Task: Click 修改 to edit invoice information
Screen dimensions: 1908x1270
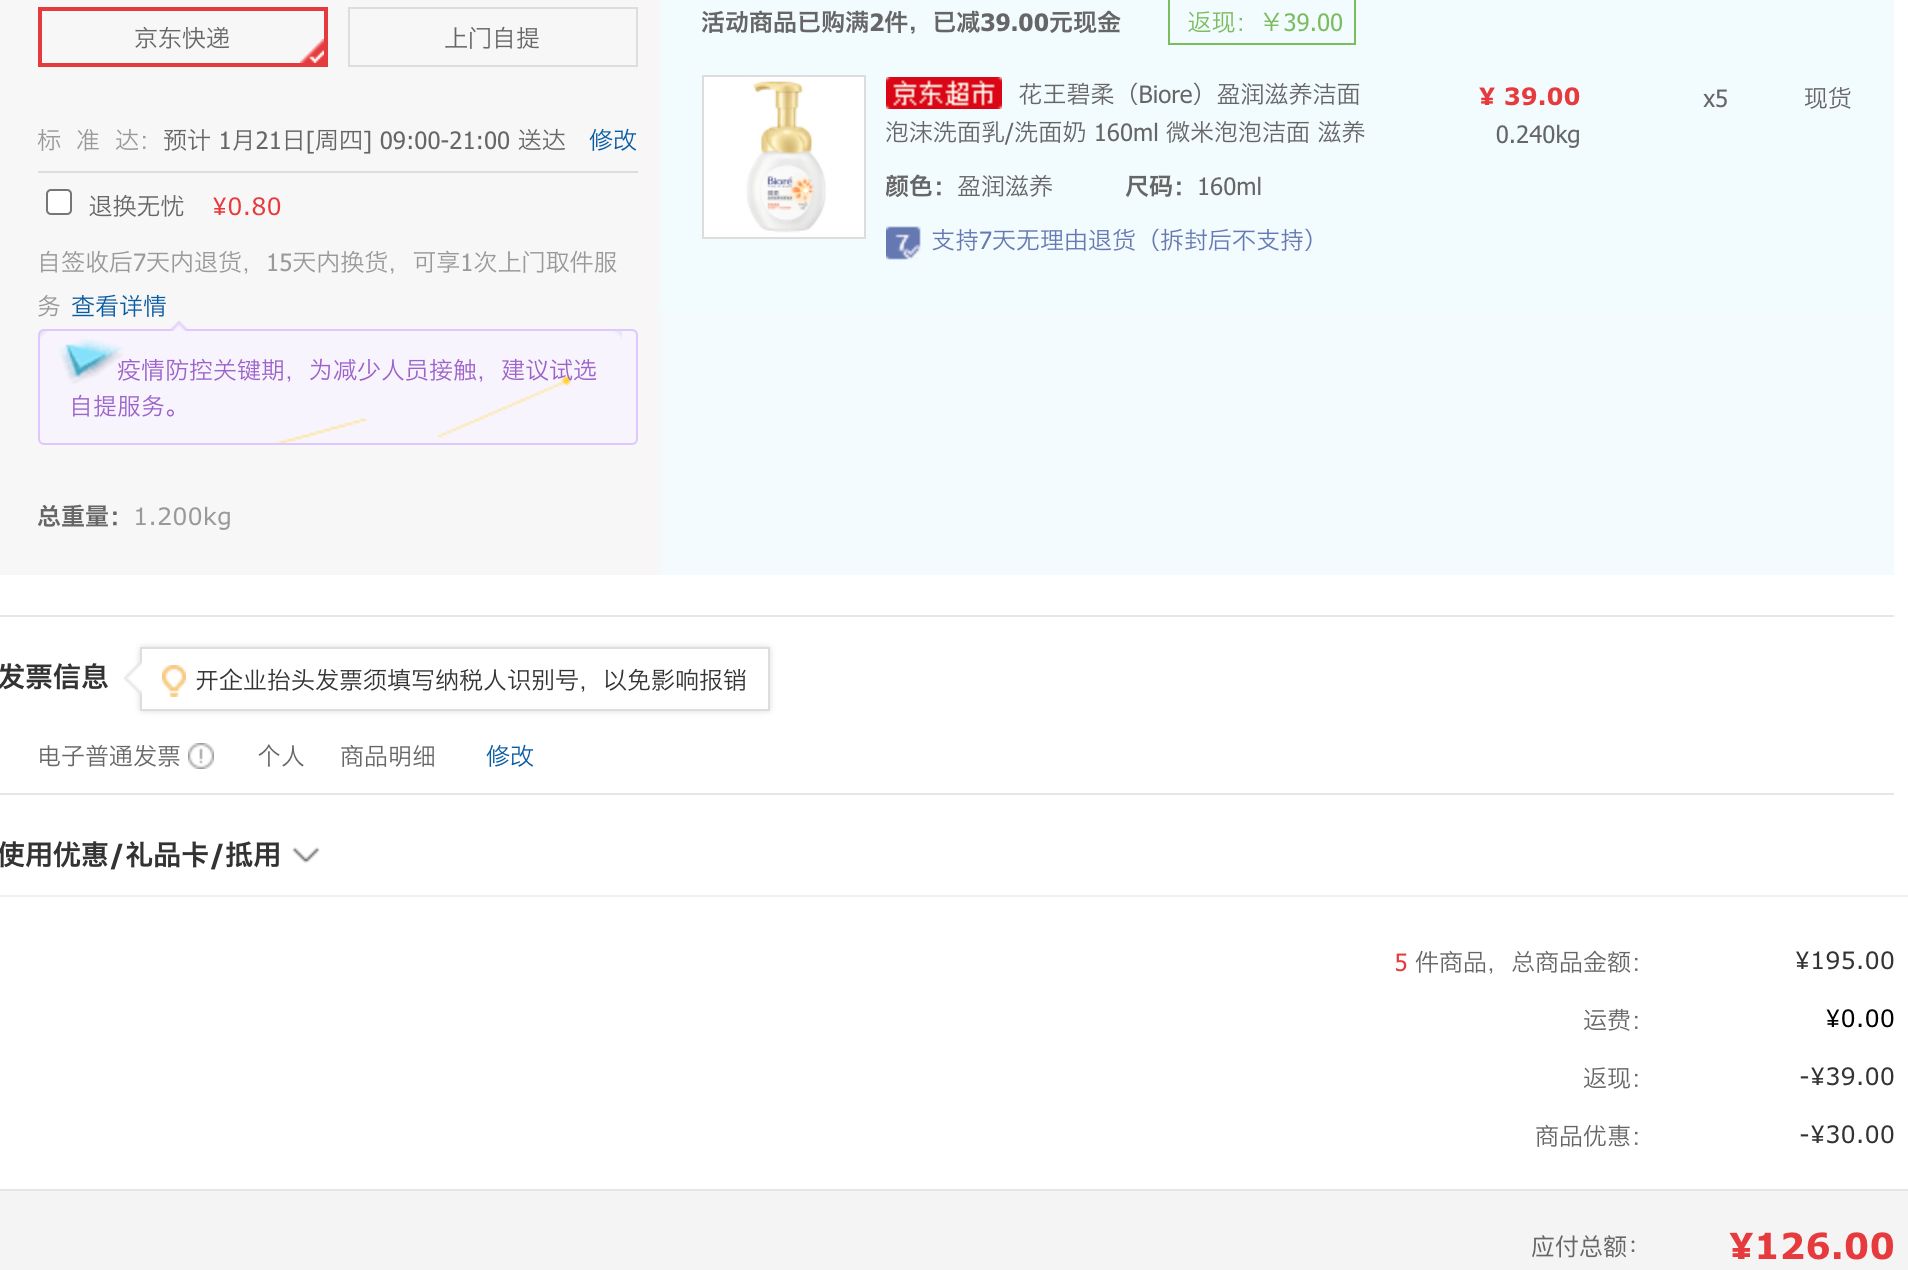Action: 510,756
